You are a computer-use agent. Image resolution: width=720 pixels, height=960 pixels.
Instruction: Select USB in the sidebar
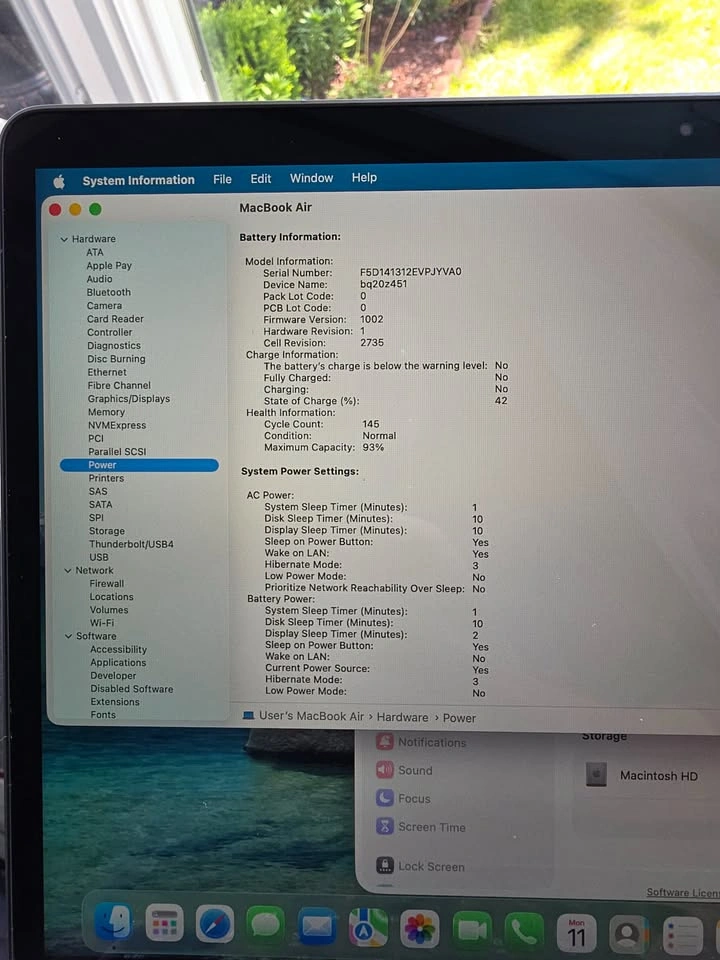(x=99, y=557)
